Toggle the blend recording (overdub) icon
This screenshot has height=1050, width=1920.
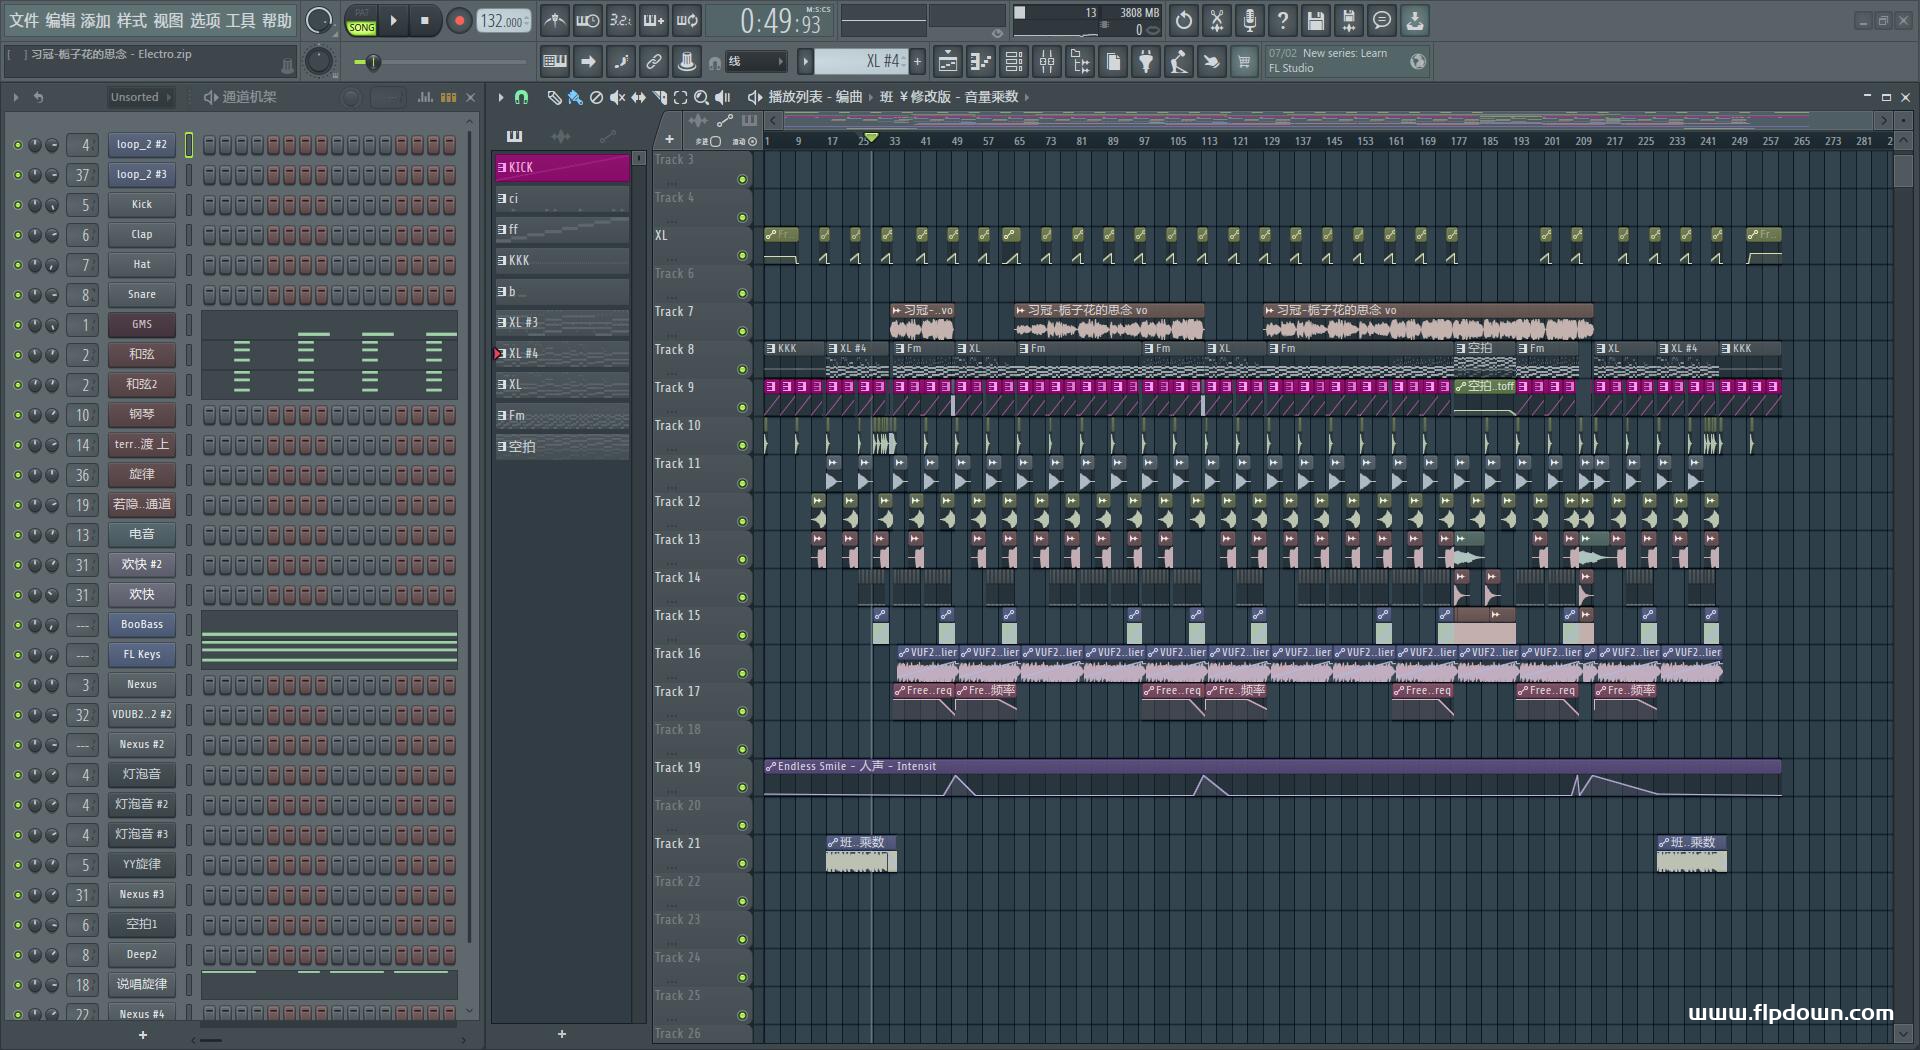click(654, 20)
